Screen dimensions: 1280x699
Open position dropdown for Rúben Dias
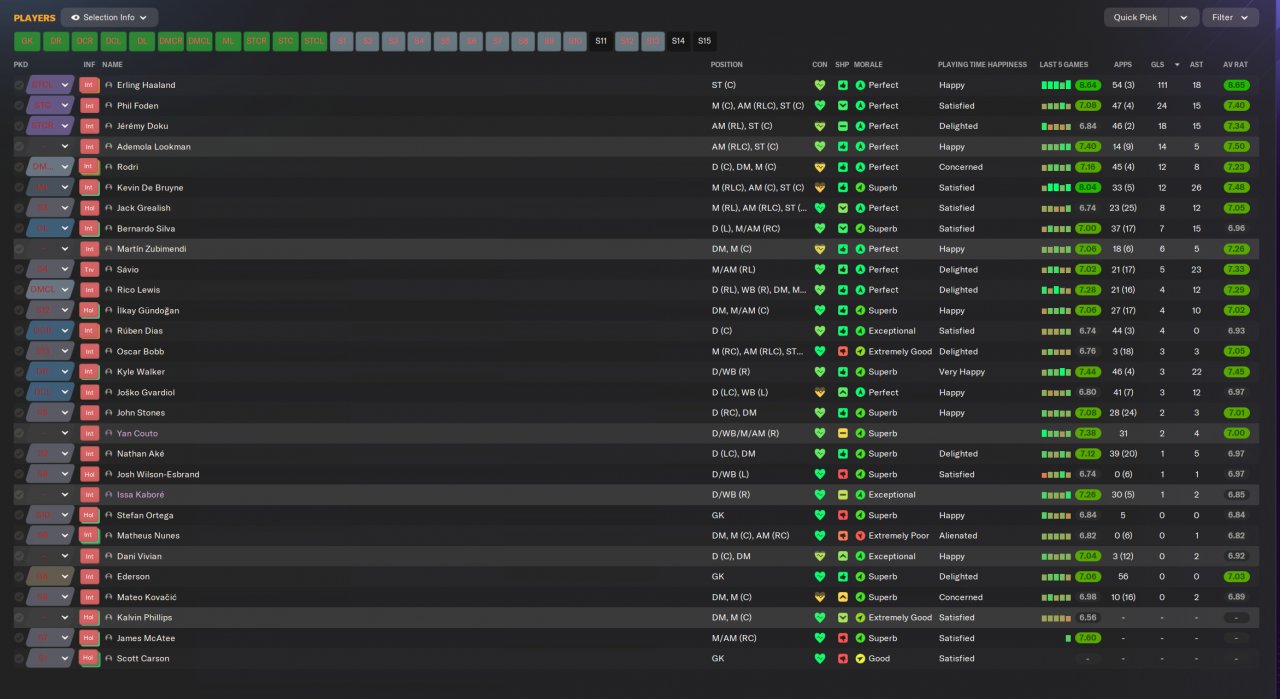(x=65, y=331)
